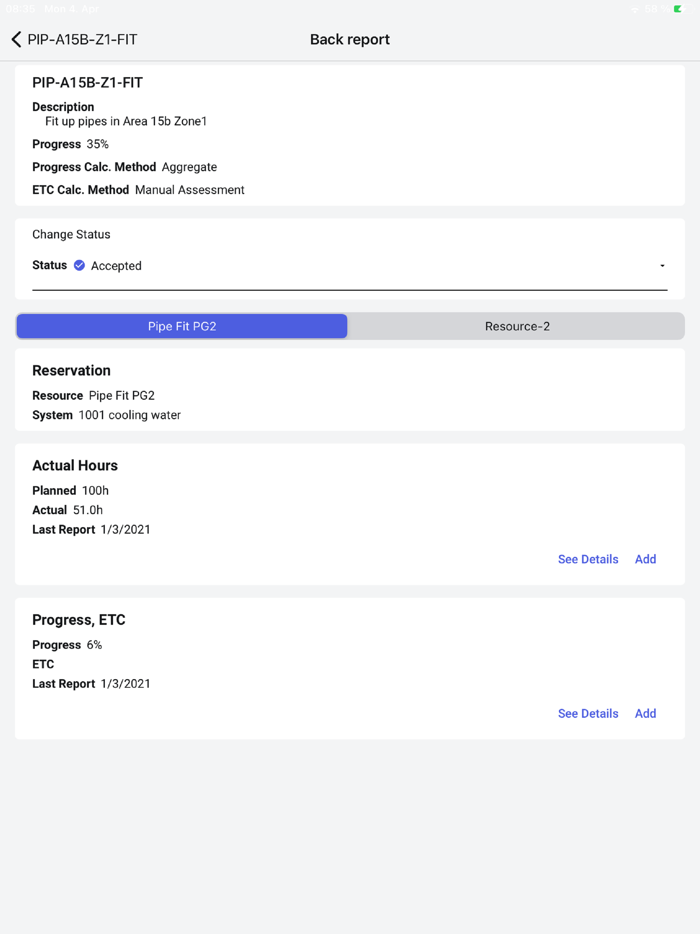Click the status bar clock time
This screenshot has height=934, width=700.
point(20,9)
